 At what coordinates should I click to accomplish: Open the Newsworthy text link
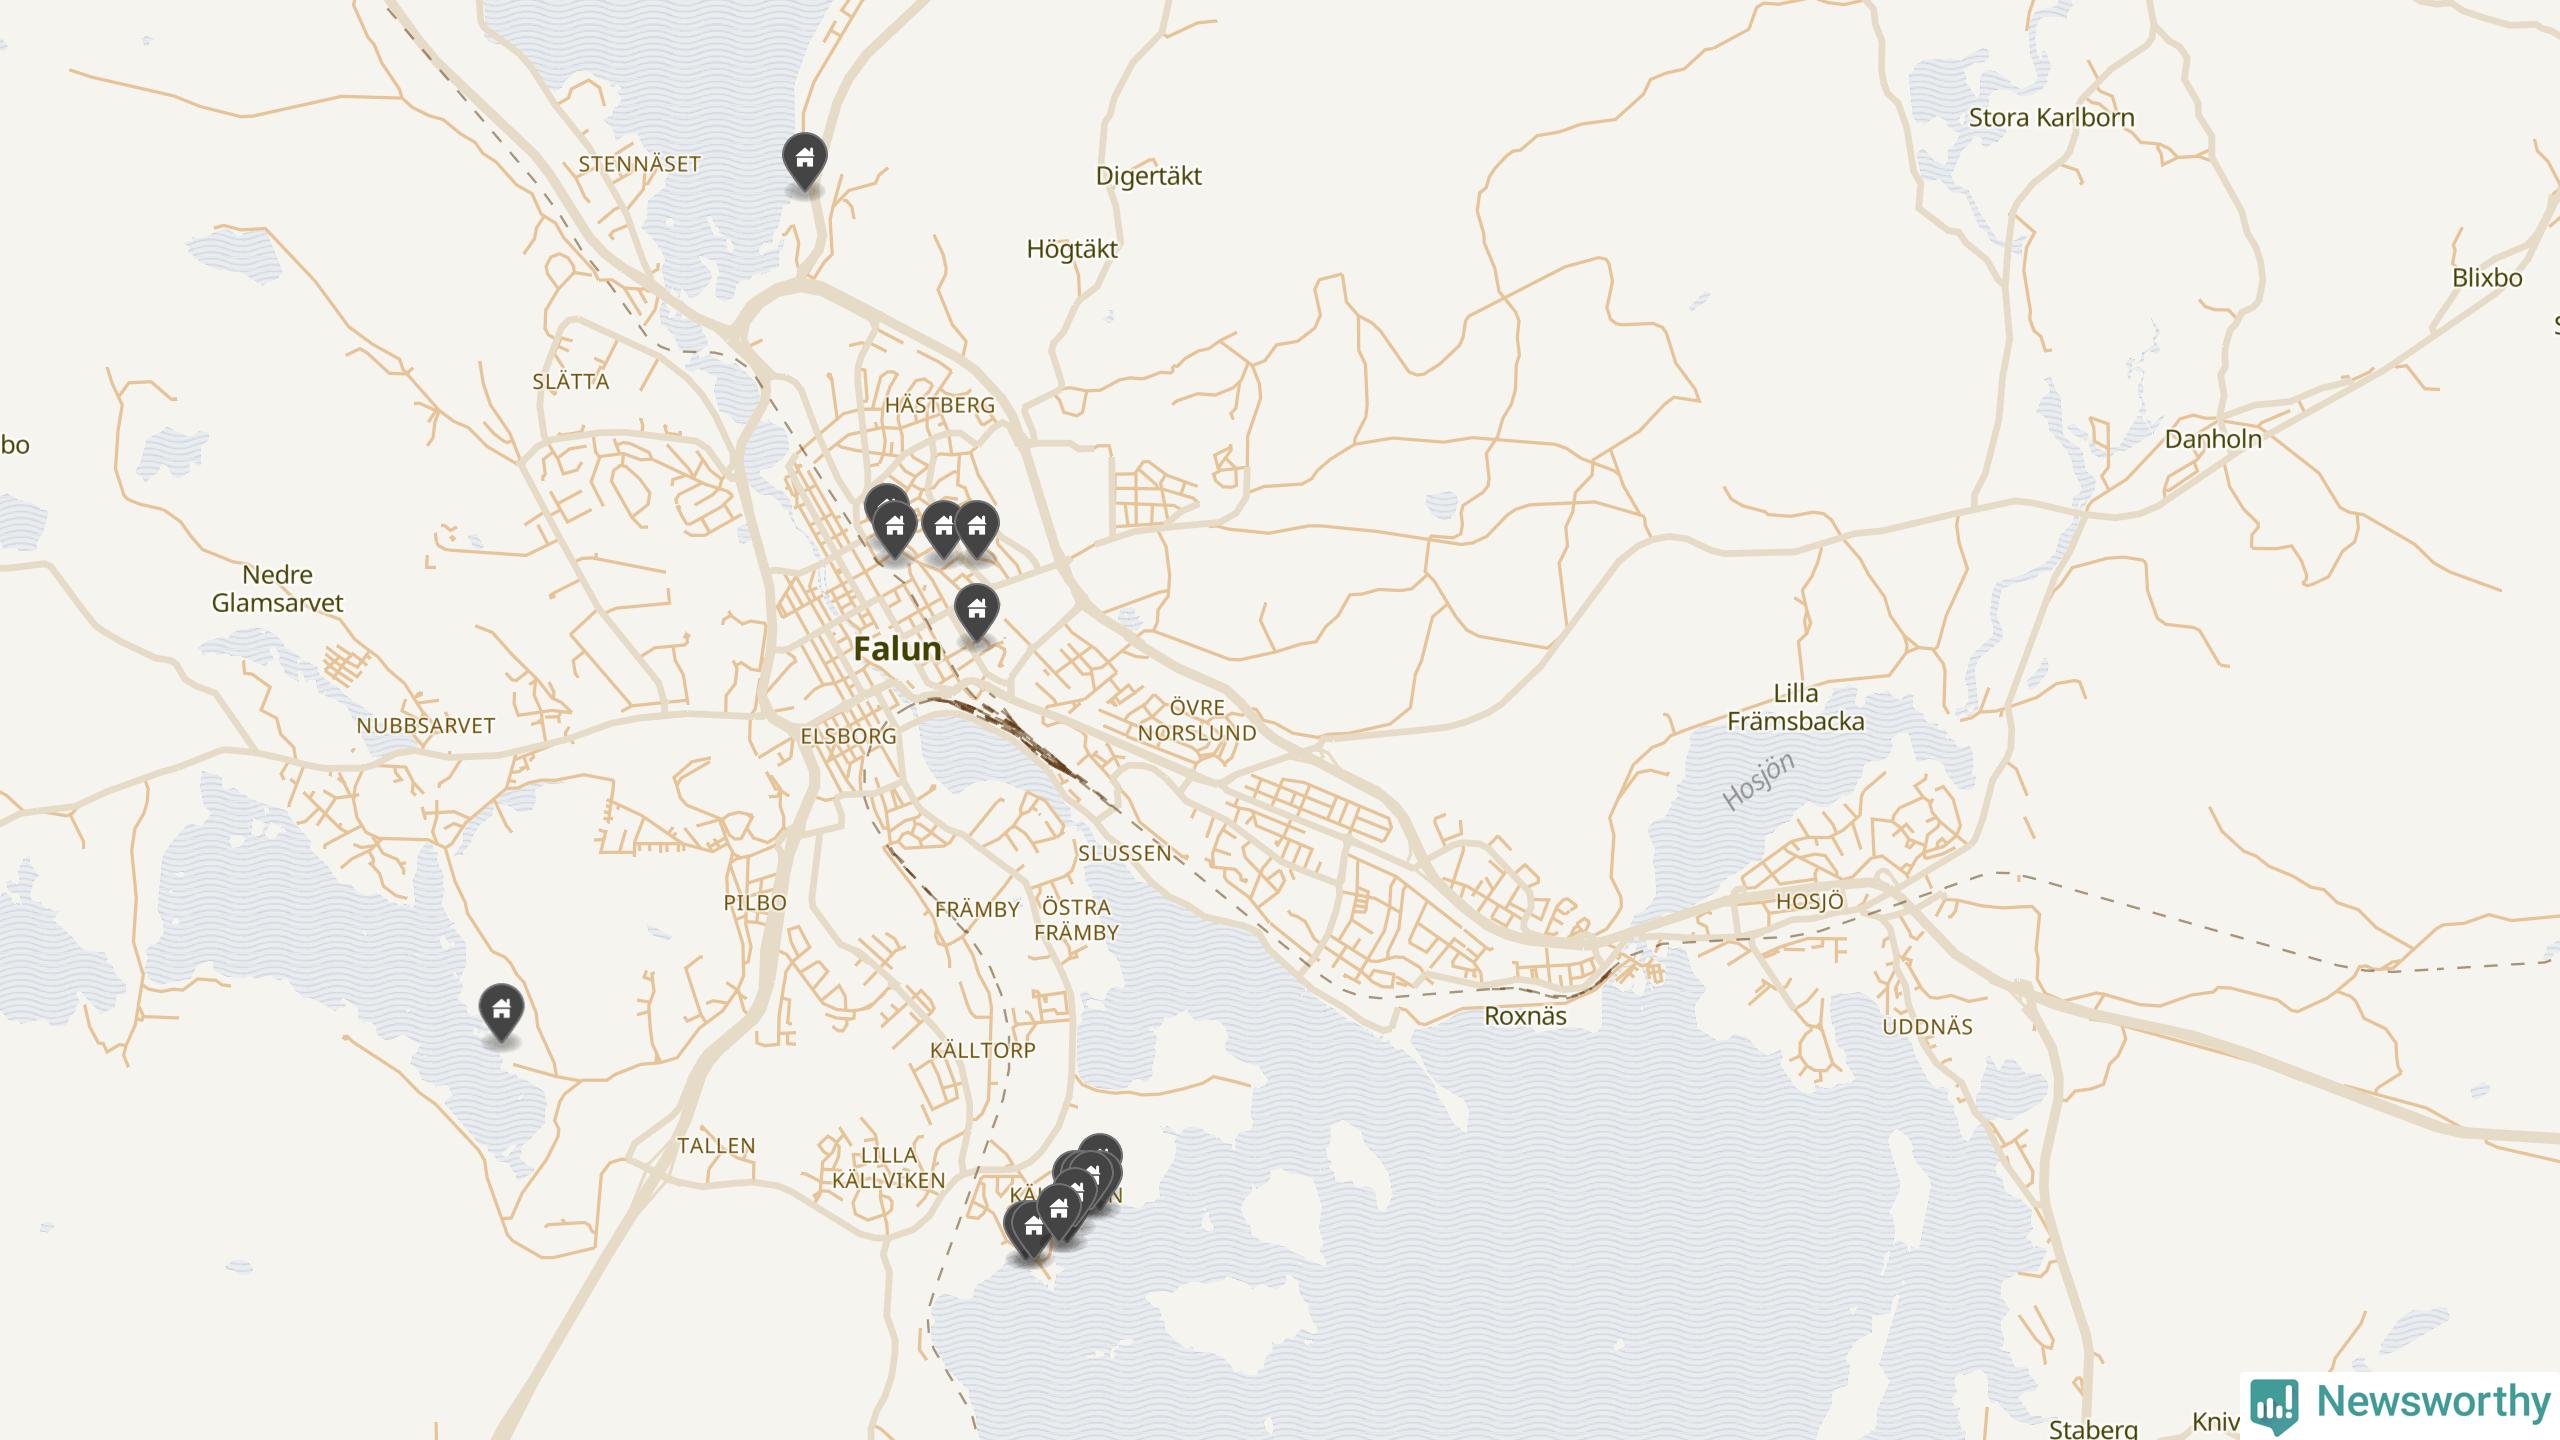pos(2434,1402)
